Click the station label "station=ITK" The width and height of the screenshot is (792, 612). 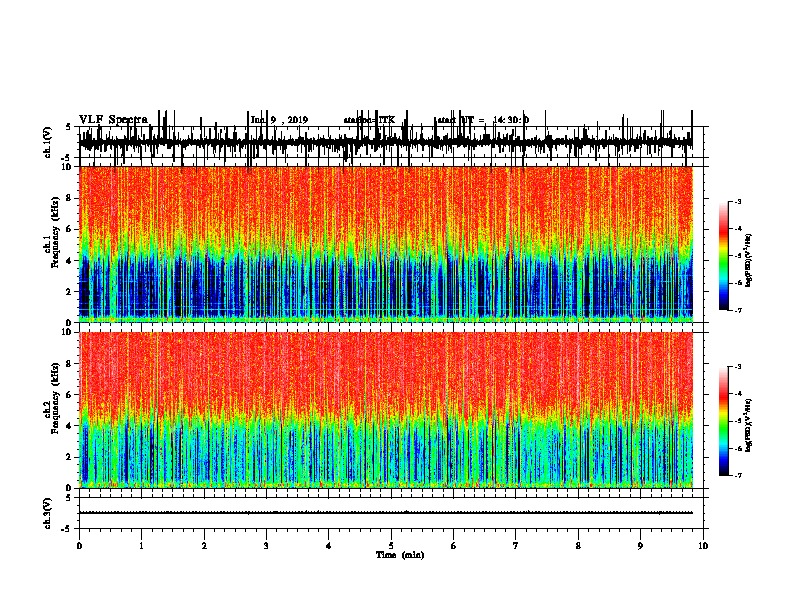(369, 120)
